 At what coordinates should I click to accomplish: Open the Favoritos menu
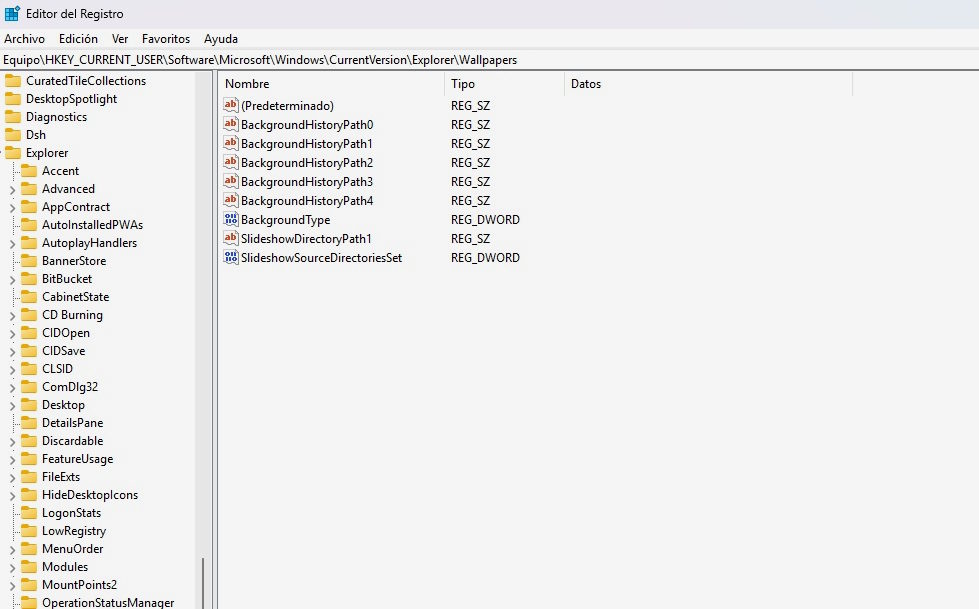pyautogui.click(x=165, y=39)
